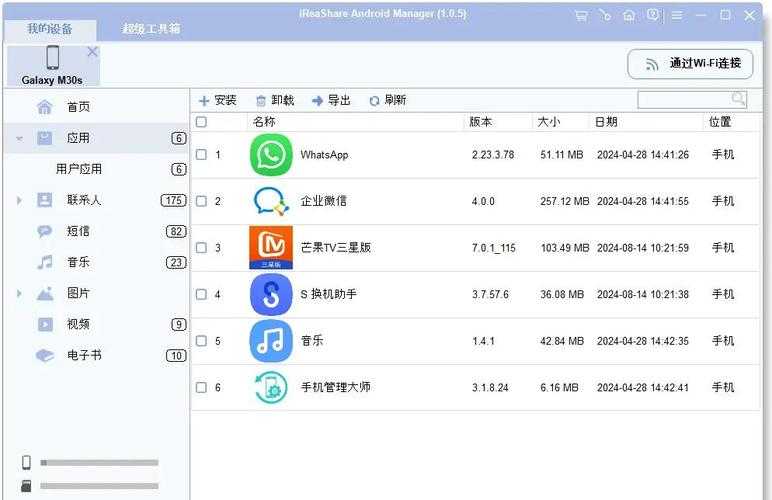Viewport: 772px width, 500px height.
Task: Expand the 联系人 sidebar category
Action: coord(19,200)
